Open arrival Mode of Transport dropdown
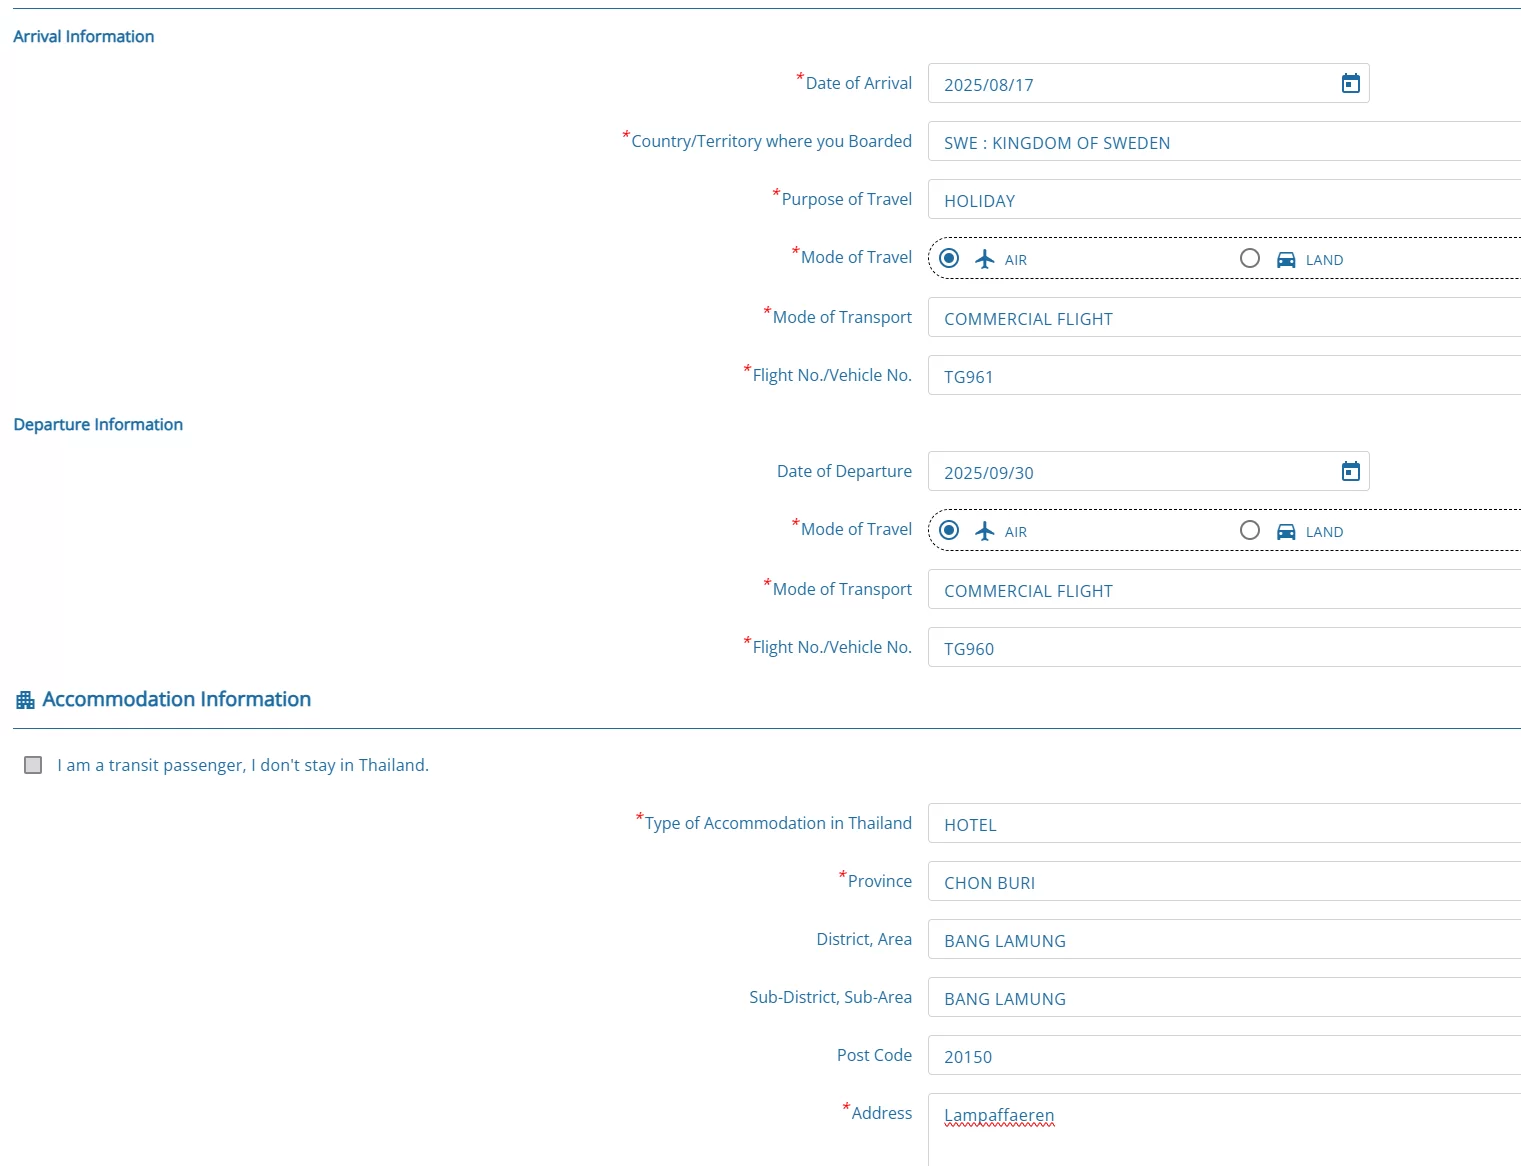 point(1222,318)
